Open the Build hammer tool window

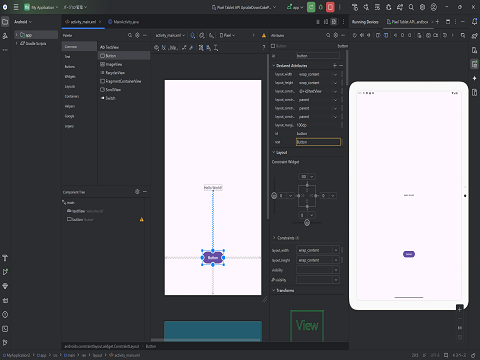(5, 258)
